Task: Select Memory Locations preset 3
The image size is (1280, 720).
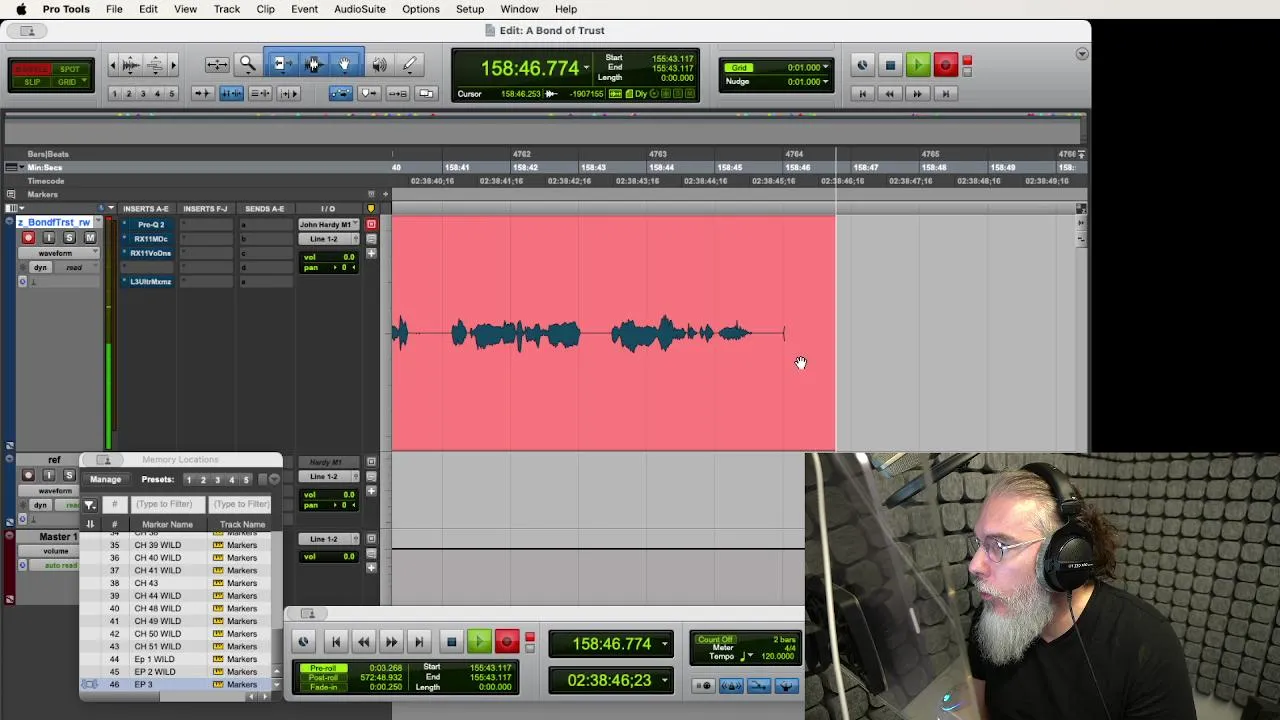Action: (217, 480)
